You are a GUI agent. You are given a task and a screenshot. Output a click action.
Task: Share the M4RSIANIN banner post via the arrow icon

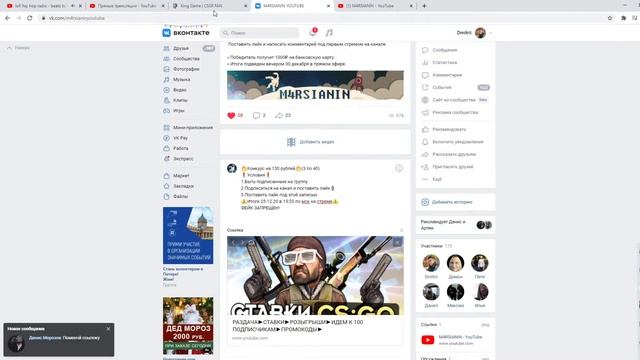click(x=279, y=116)
